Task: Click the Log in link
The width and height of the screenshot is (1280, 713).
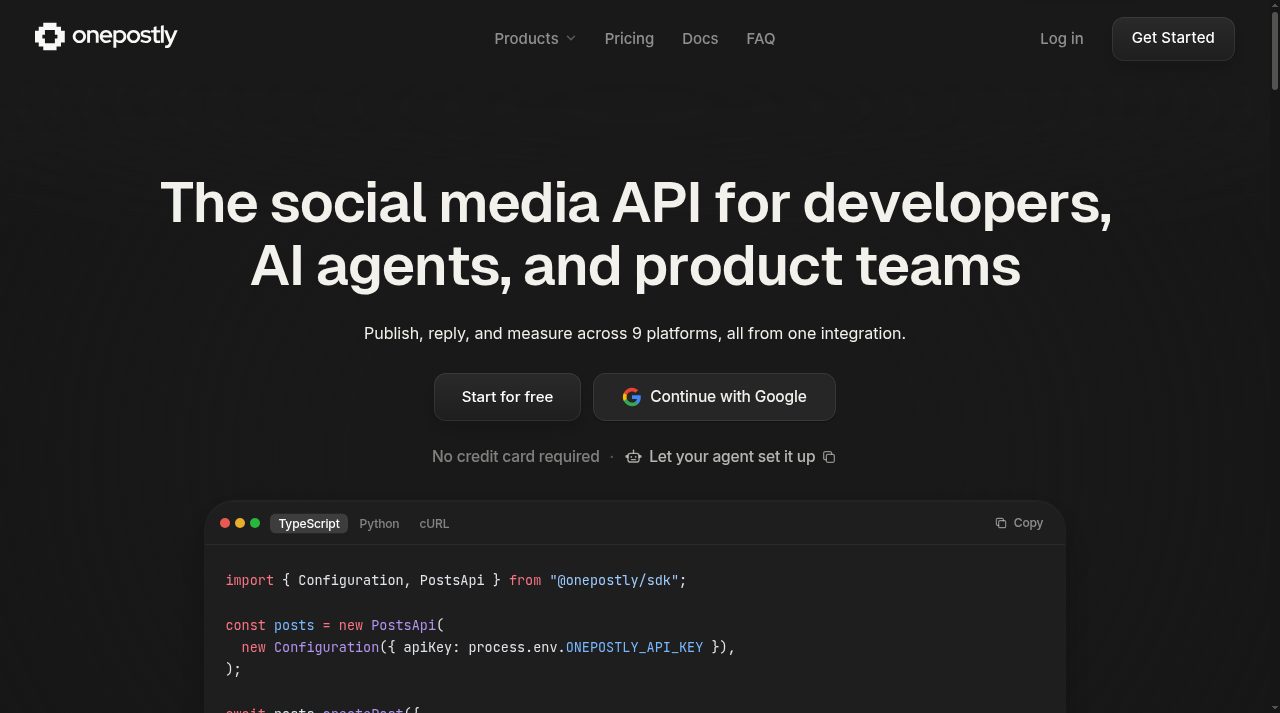Action: click(x=1061, y=38)
